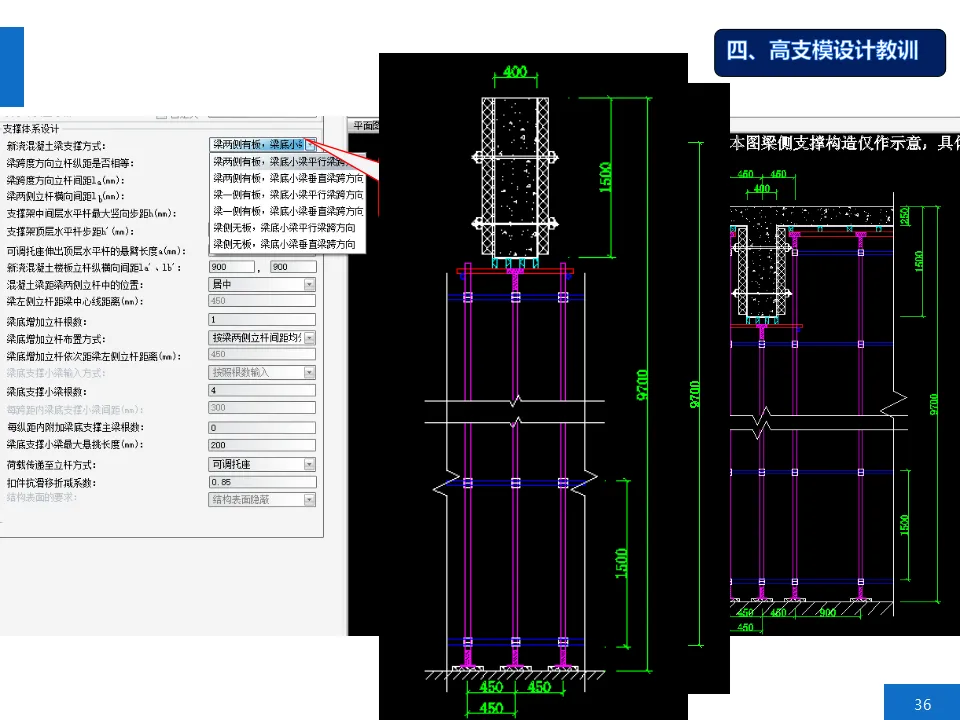The width and height of the screenshot is (960, 720).
Task: Click the 400 beam width dimension in center drawing
Action: point(515,72)
